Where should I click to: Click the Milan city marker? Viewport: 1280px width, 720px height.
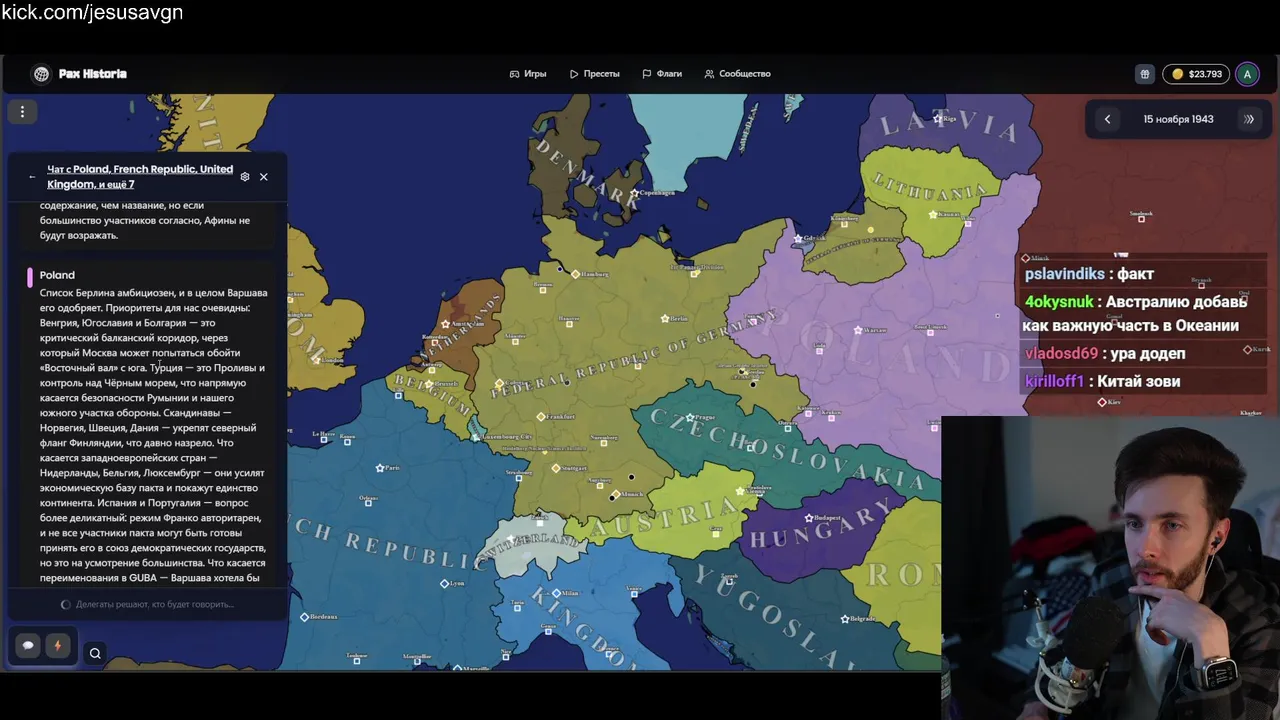(557, 593)
